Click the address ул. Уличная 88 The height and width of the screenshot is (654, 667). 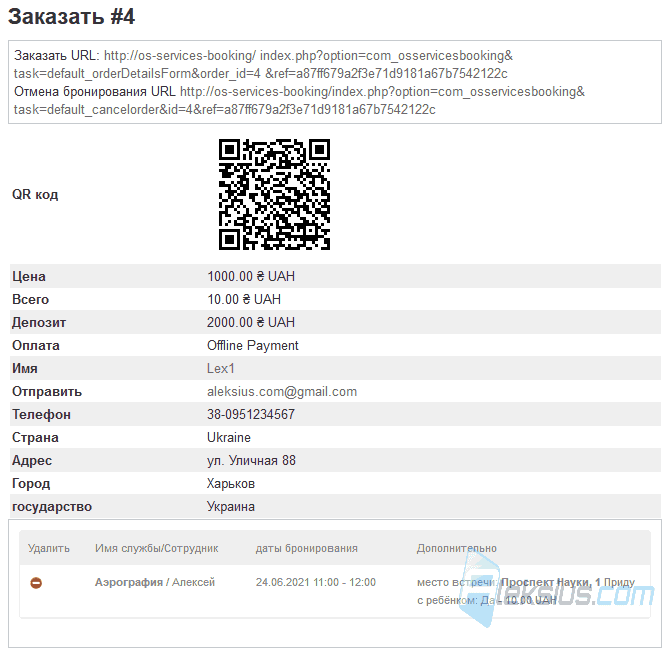tap(251, 460)
